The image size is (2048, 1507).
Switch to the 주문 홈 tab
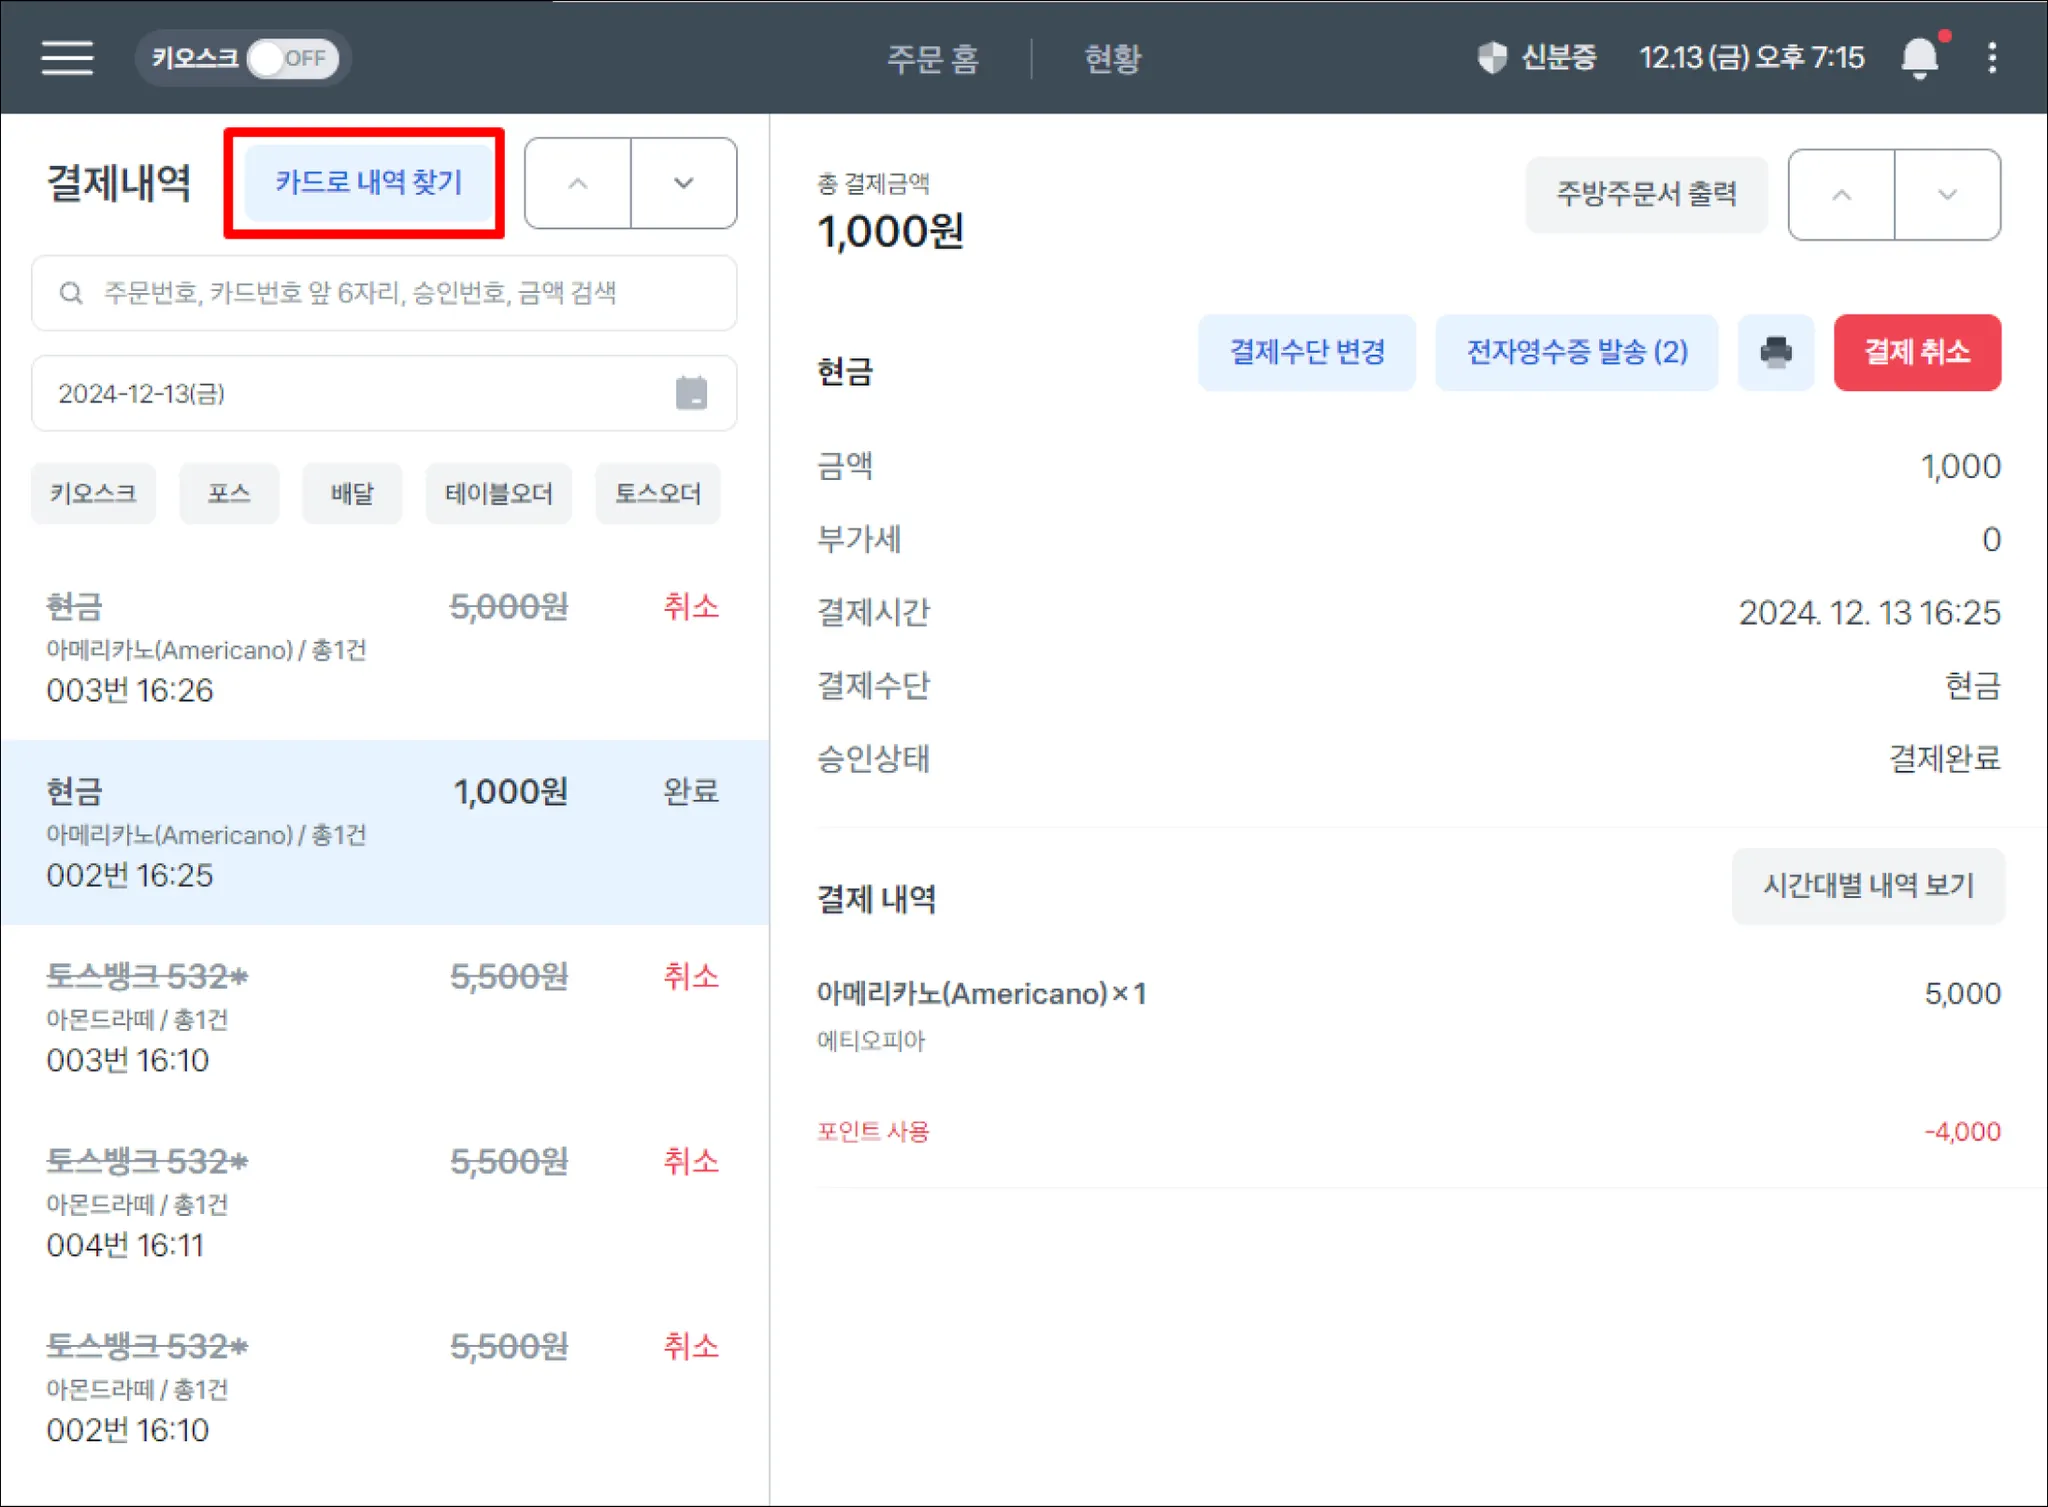click(x=932, y=58)
